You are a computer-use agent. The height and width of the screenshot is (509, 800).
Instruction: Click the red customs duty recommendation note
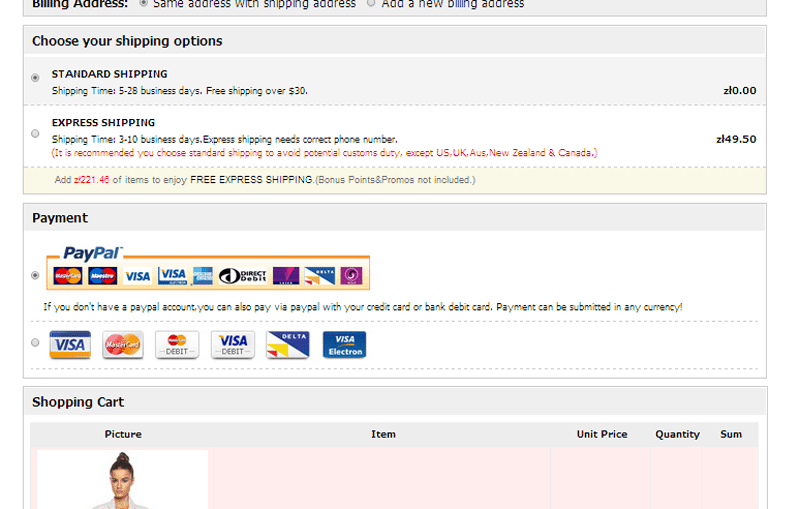pos(324,152)
